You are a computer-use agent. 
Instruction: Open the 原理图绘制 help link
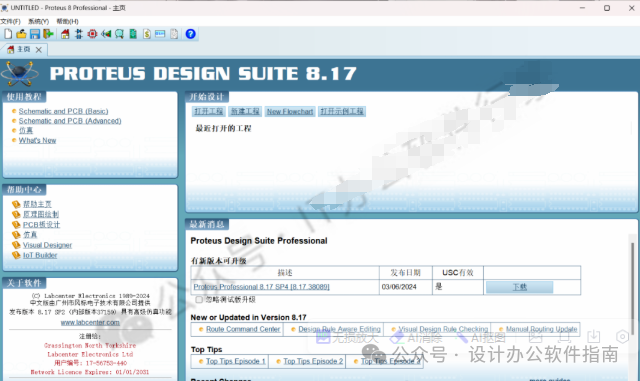(x=41, y=214)
